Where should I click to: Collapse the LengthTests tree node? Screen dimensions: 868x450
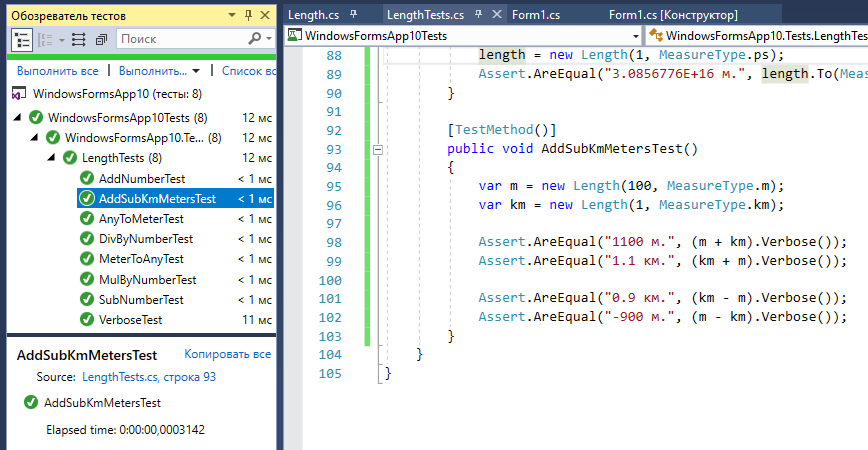pyautogui.click(x=53, y=158)
